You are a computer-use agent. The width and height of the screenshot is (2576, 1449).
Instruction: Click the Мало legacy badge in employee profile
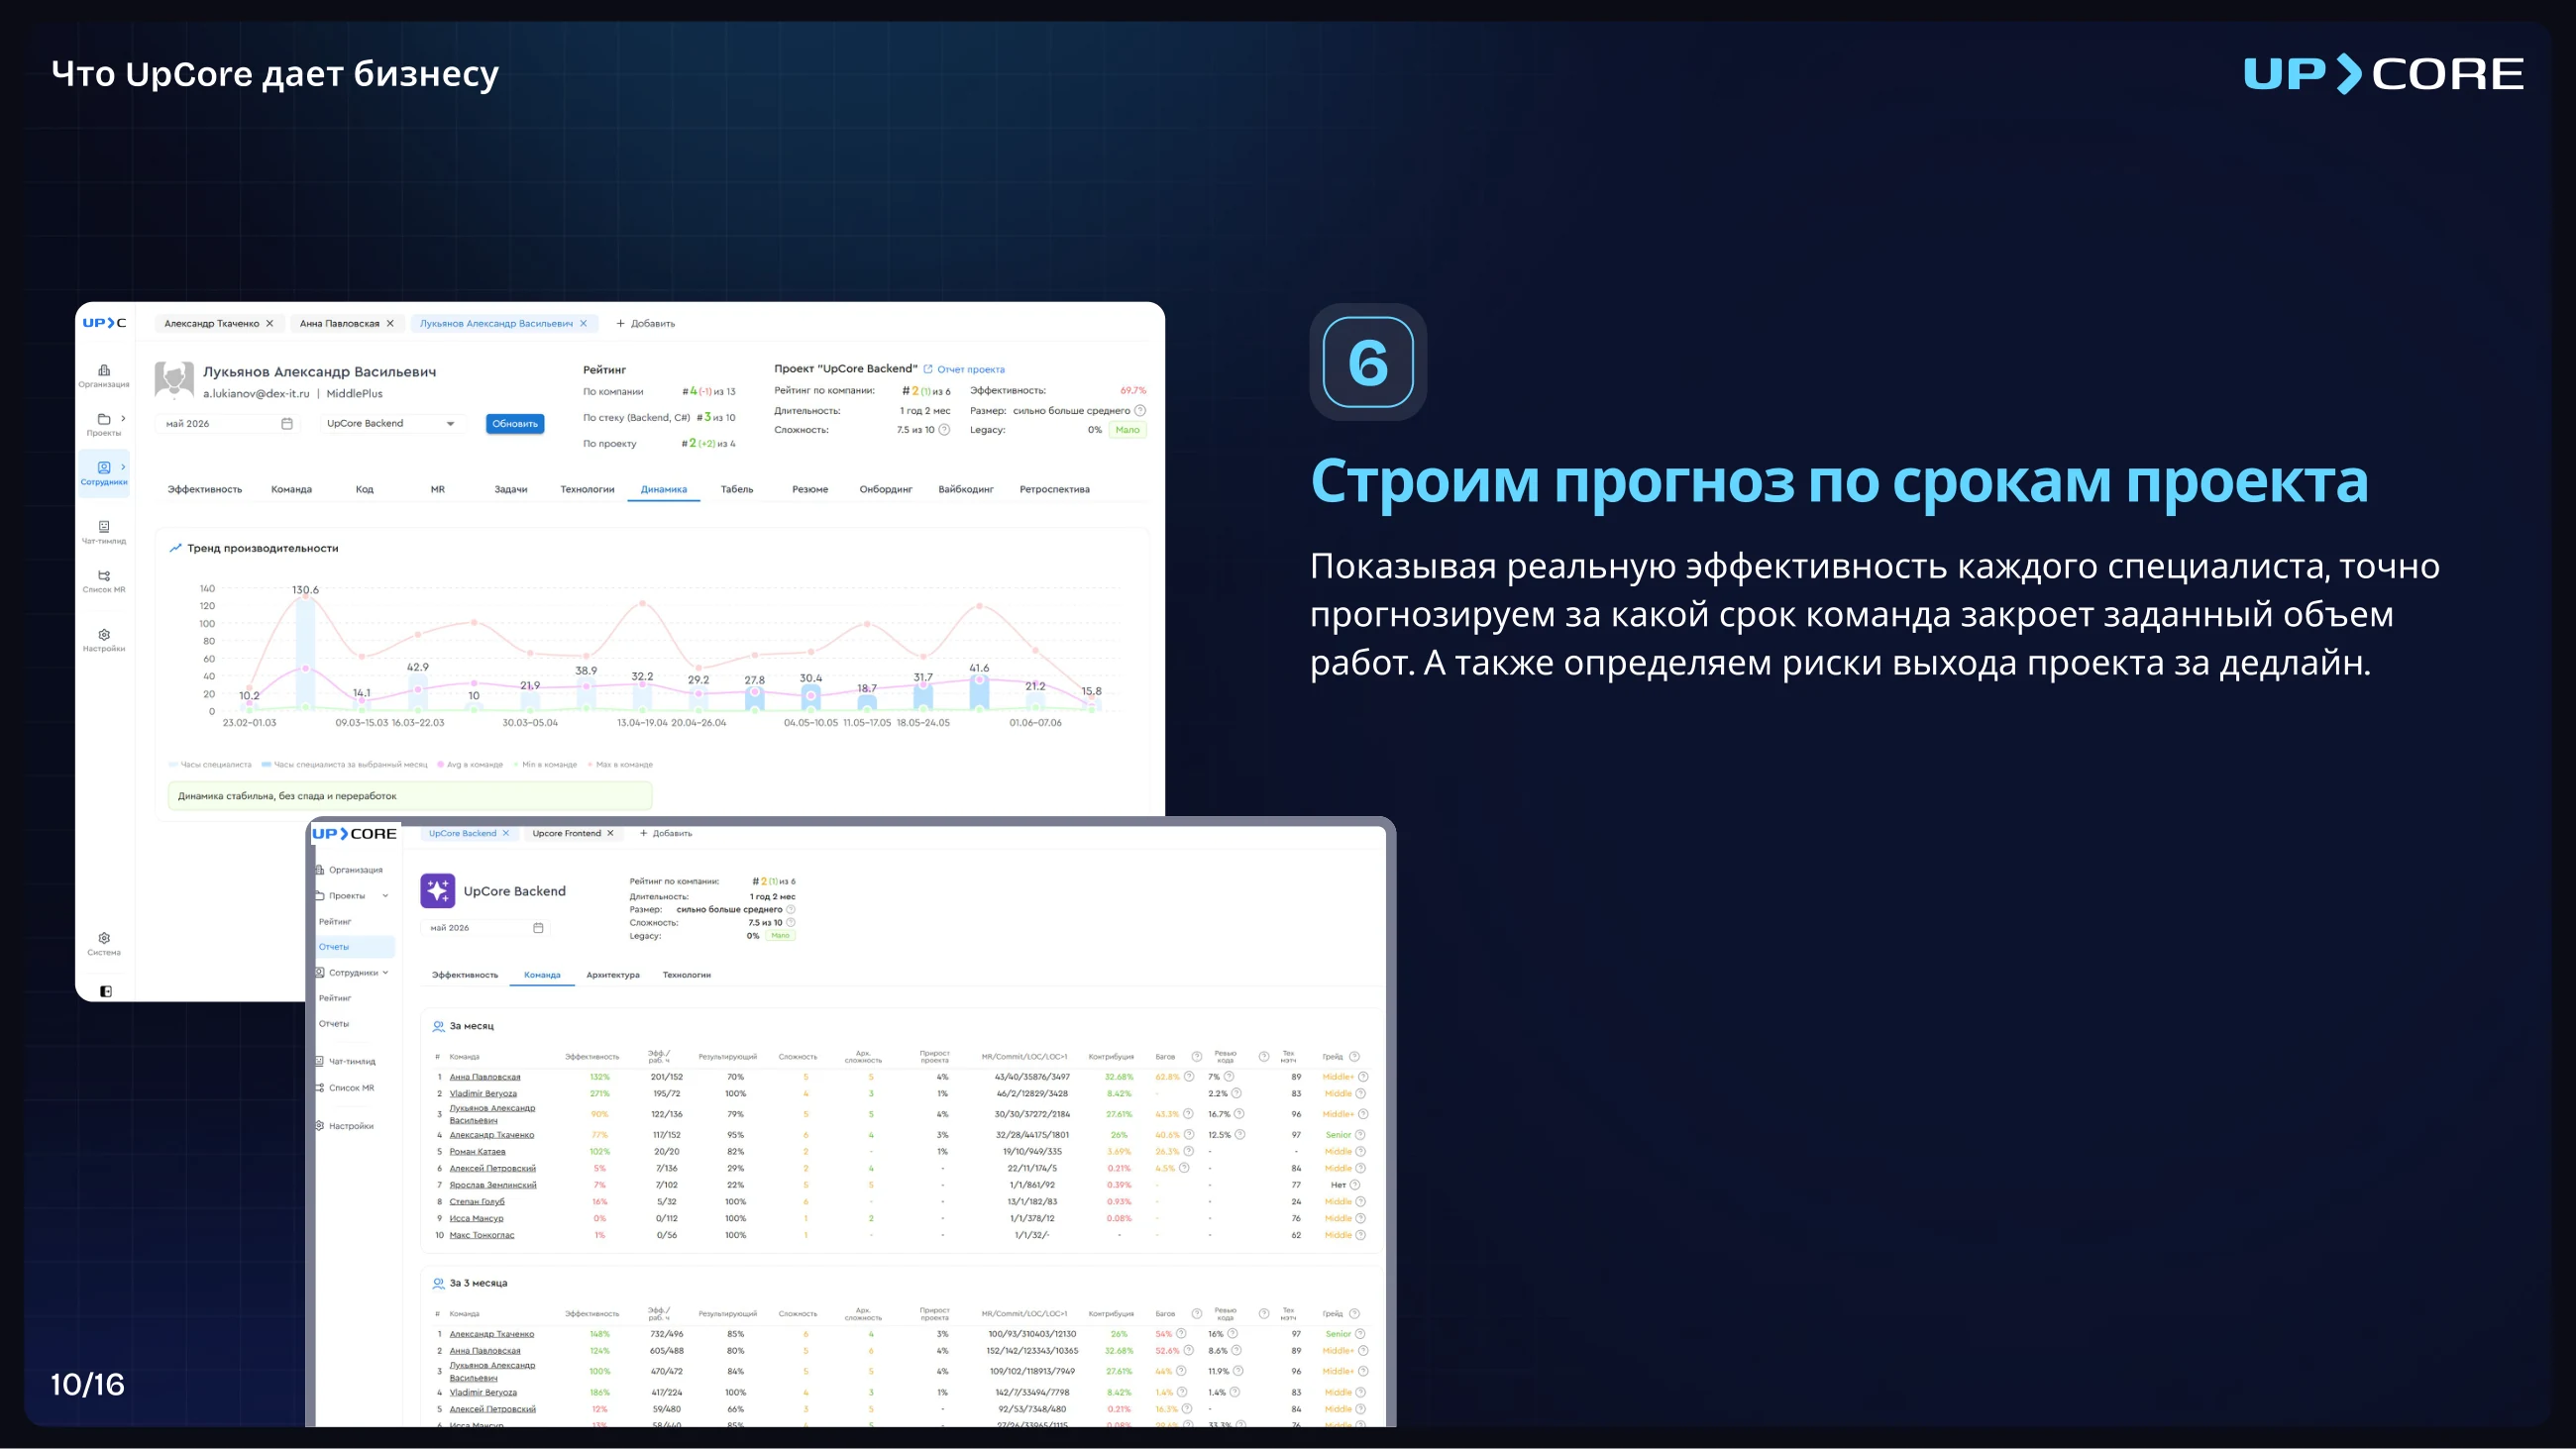[1127, 430]
